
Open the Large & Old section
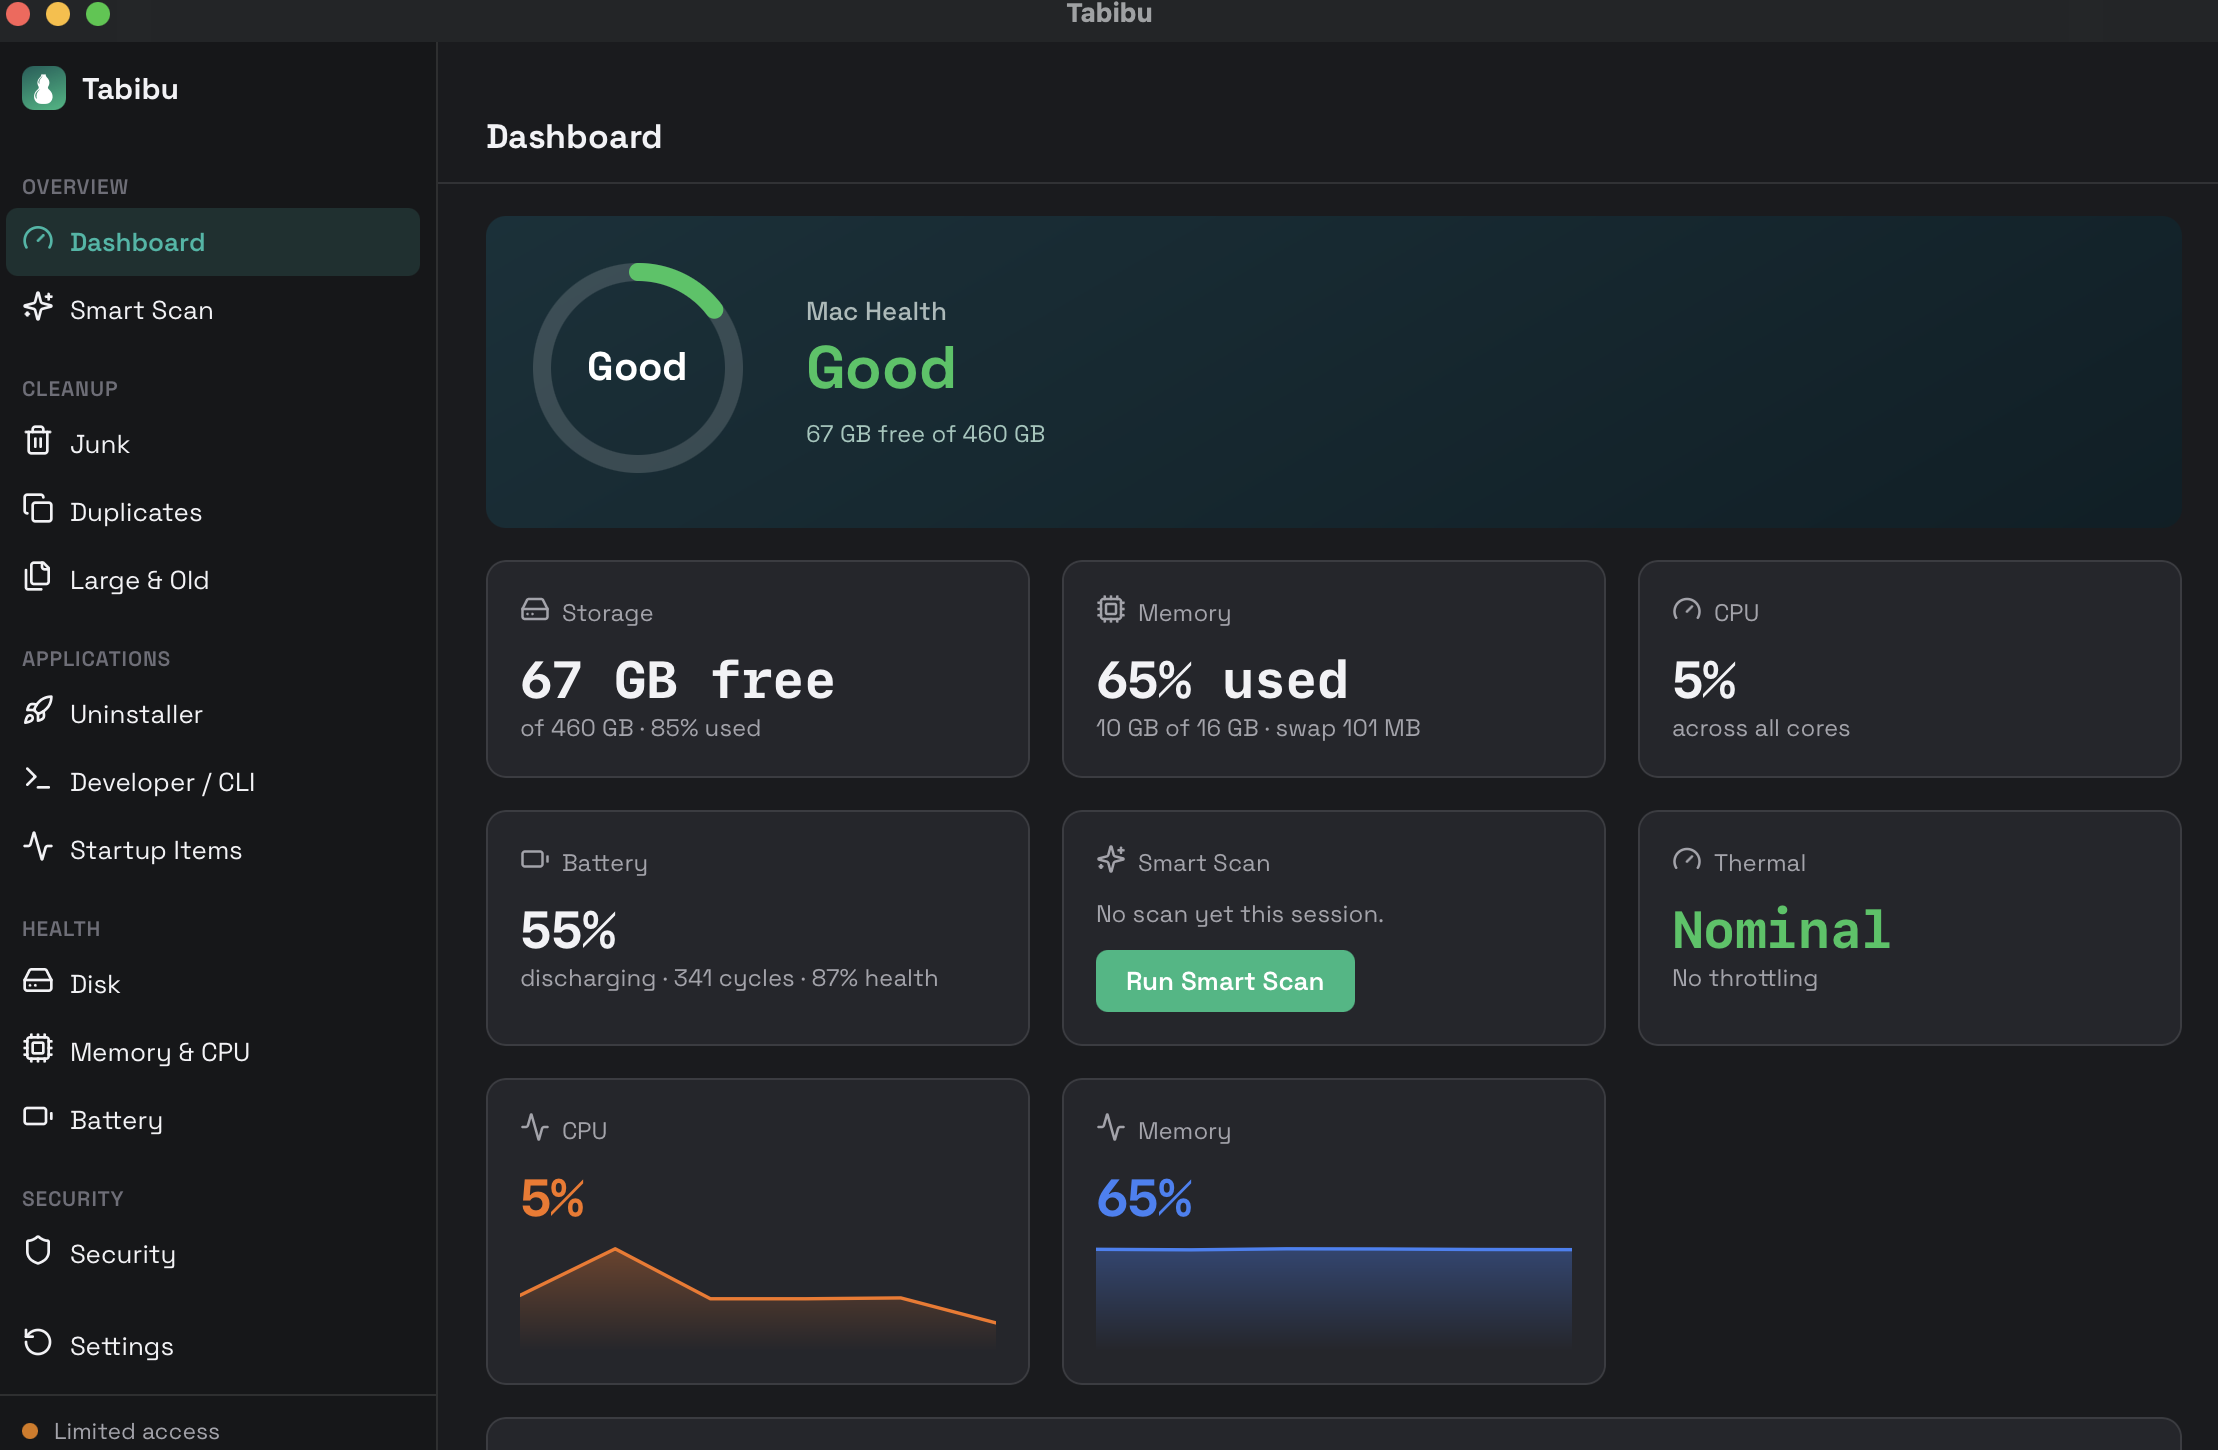[x=213, y=580]
